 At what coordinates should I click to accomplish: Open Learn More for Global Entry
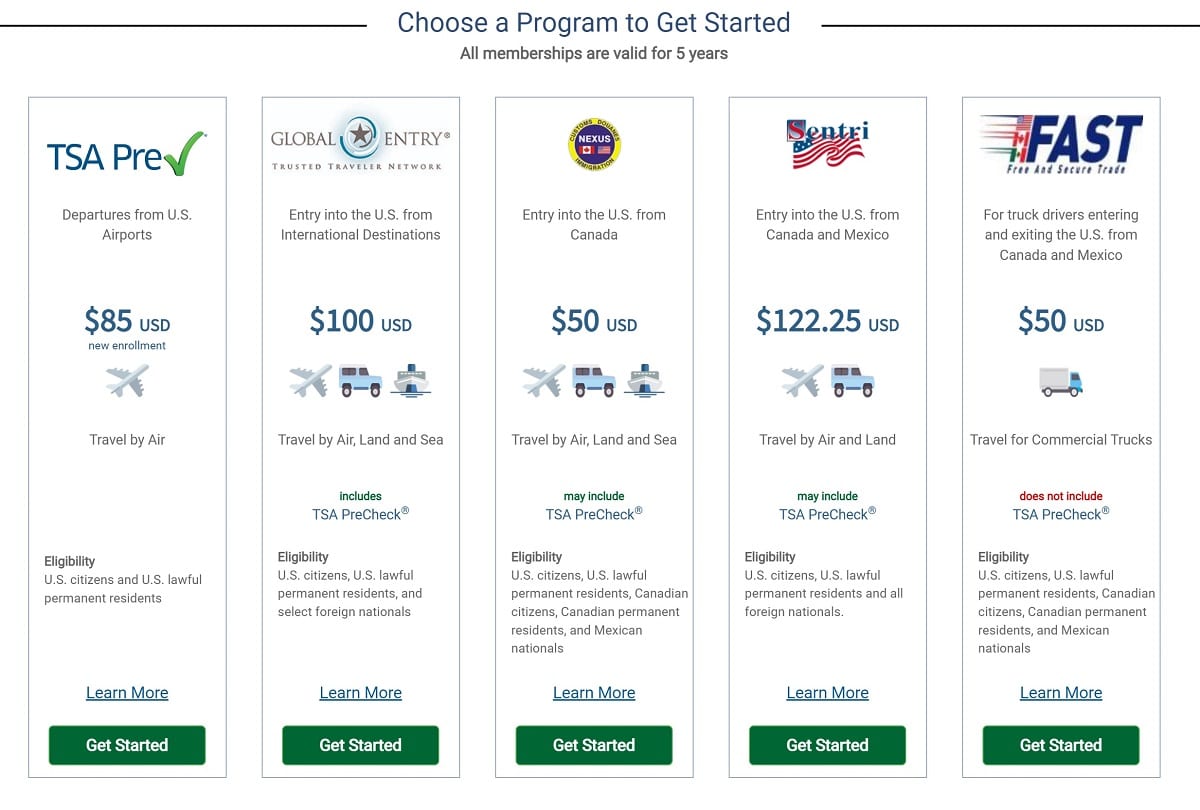[360, 692]
